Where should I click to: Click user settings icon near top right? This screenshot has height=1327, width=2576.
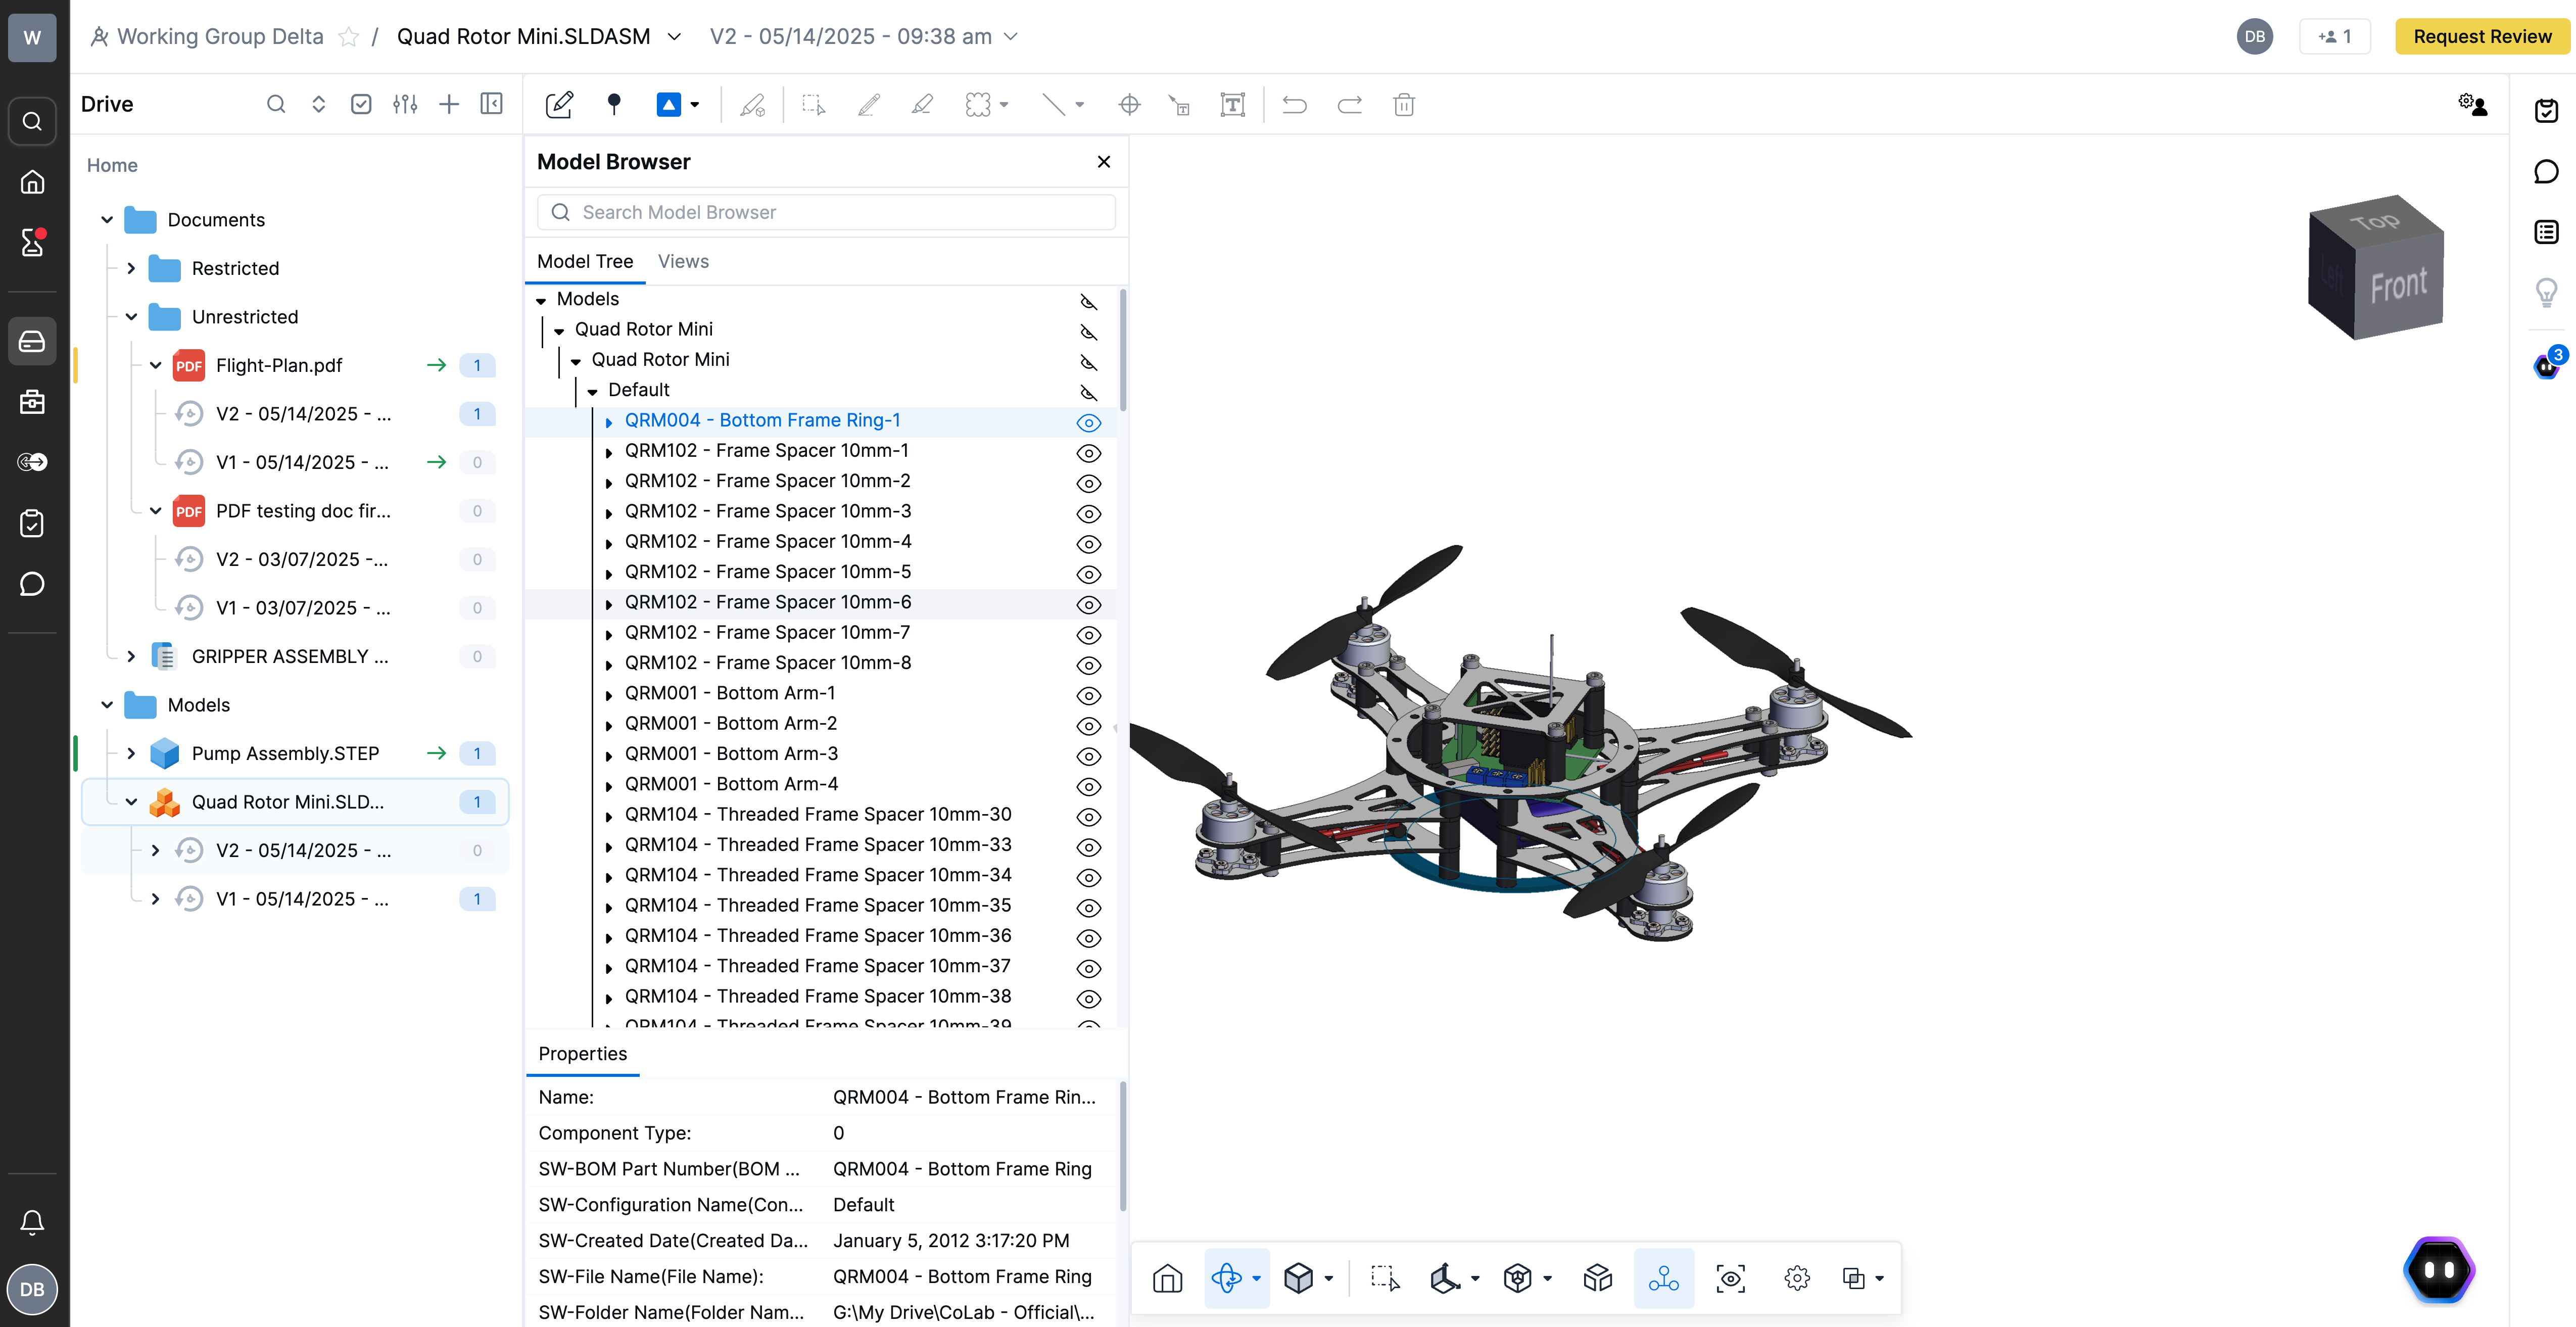2472,104
